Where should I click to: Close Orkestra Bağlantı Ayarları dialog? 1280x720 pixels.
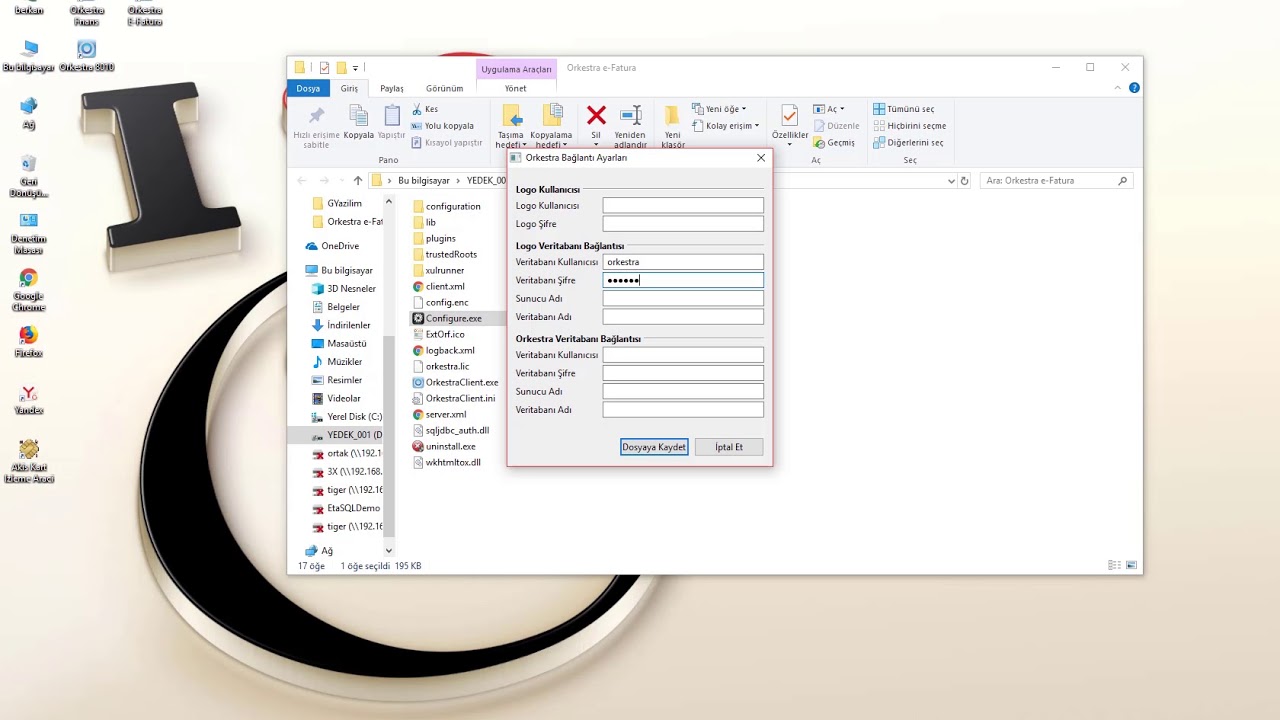761,158
